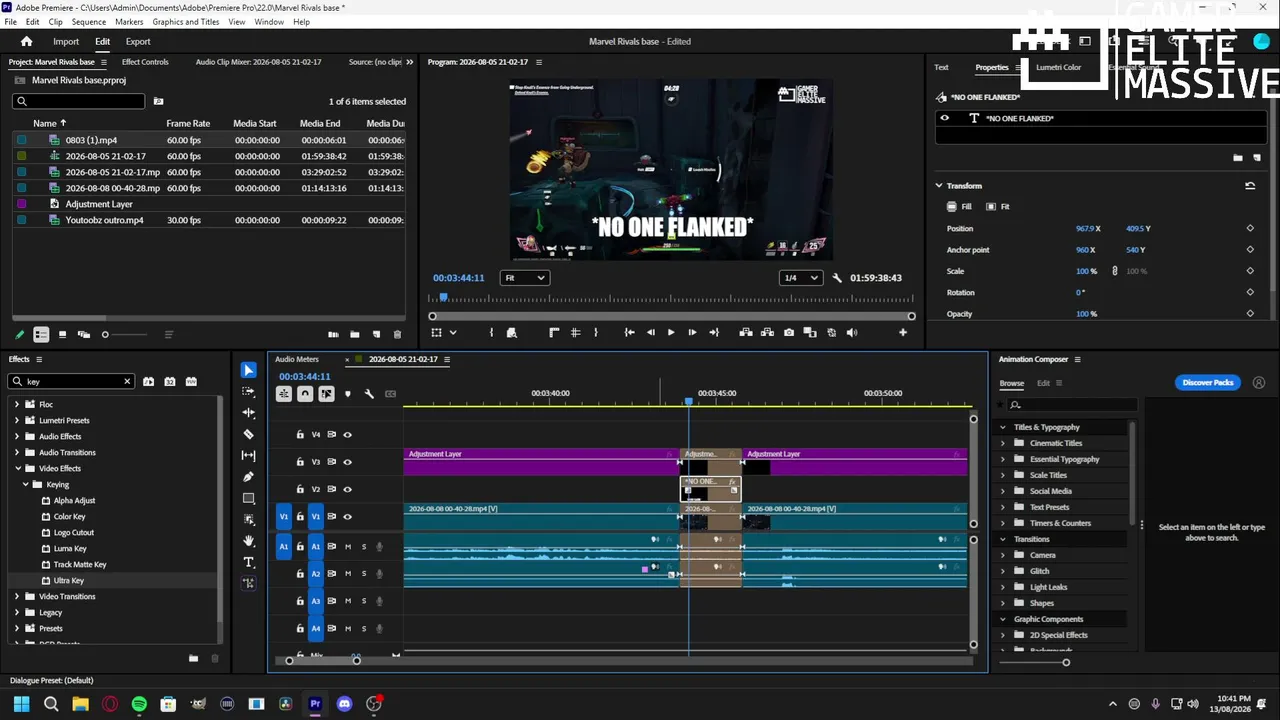
Task: Clear the Effects search field
Action: pyautogui.click(x=127, y=381)
